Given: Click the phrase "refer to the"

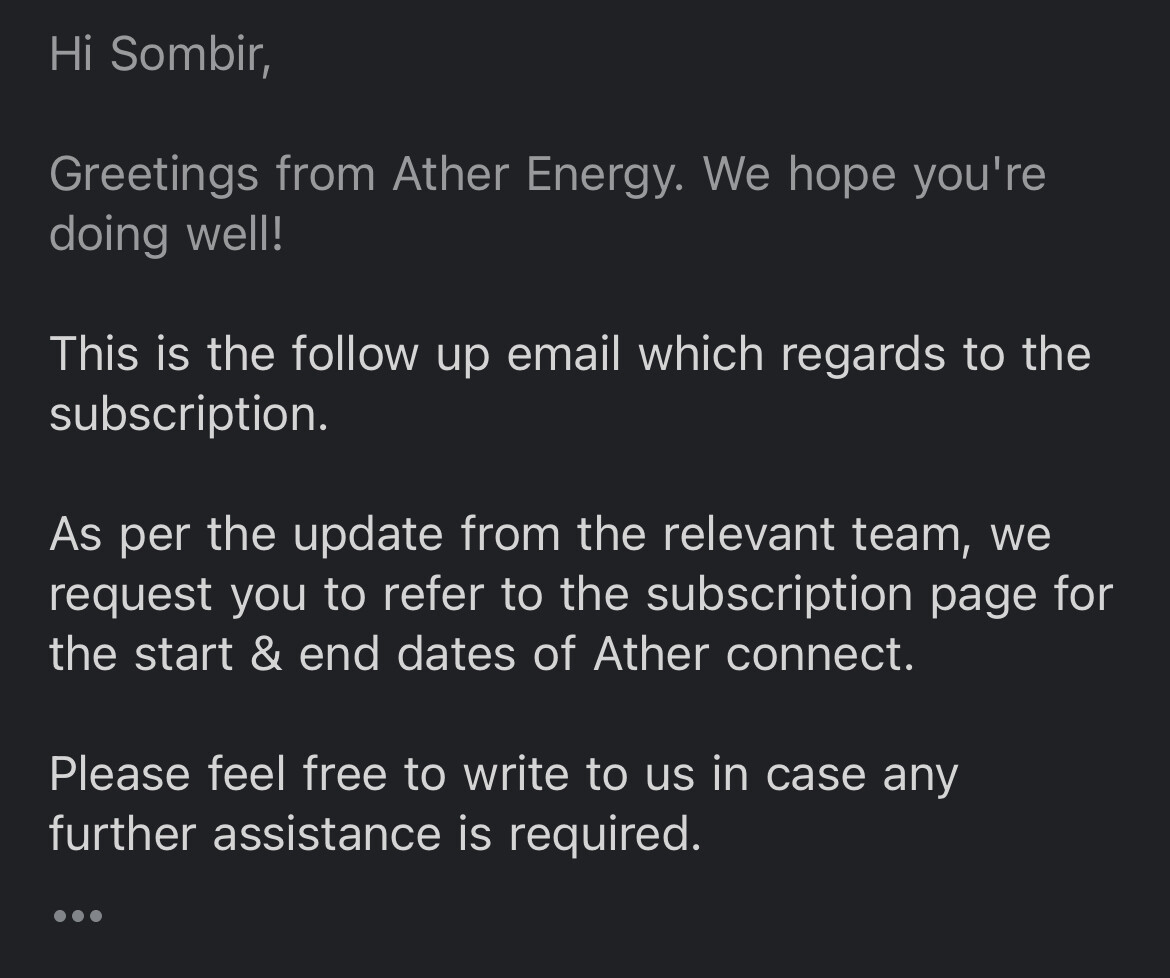Looking at the screenshot, I should pos(506,595).
